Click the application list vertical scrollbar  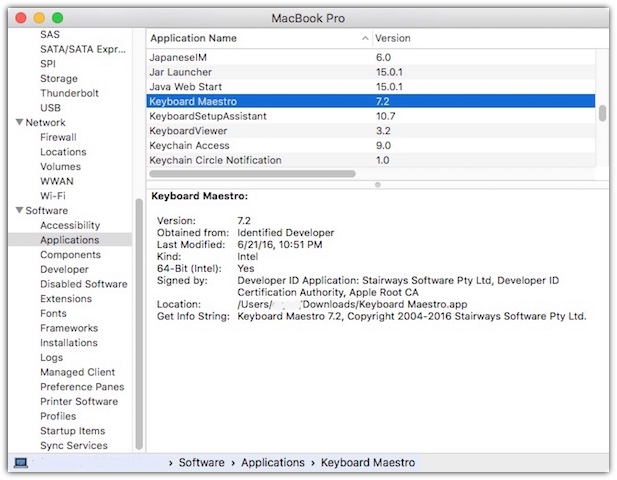pos(602,113)
